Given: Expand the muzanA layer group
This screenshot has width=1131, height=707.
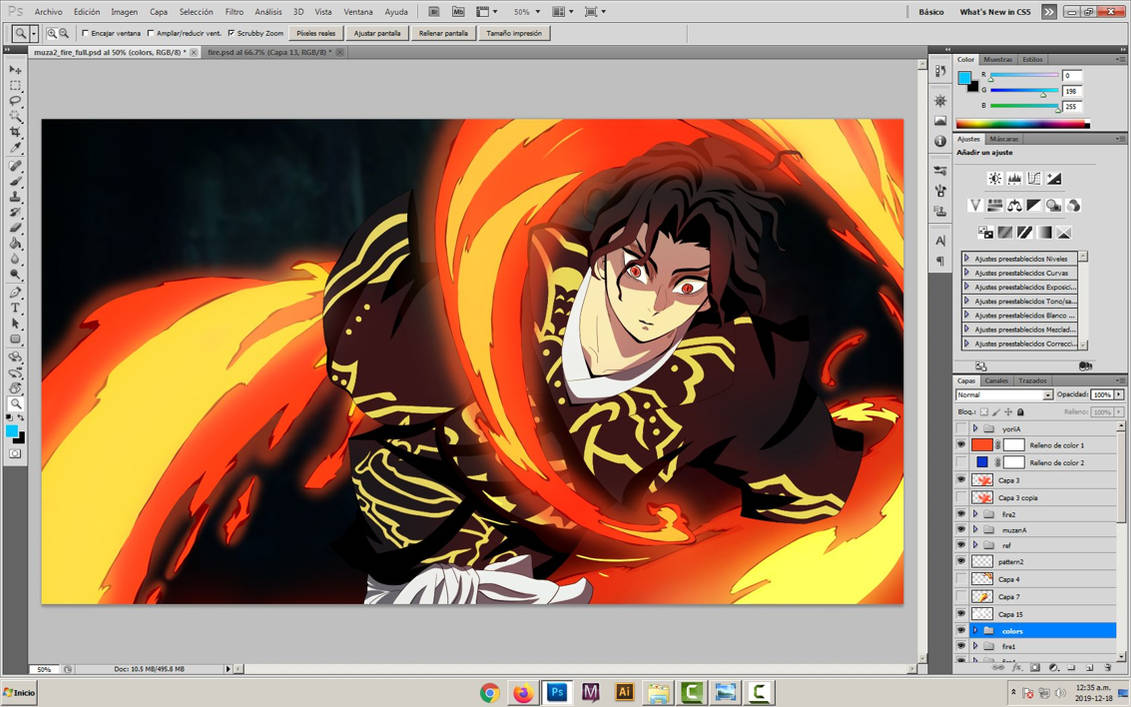Looking at the screenshot, I should pos(975,530).
